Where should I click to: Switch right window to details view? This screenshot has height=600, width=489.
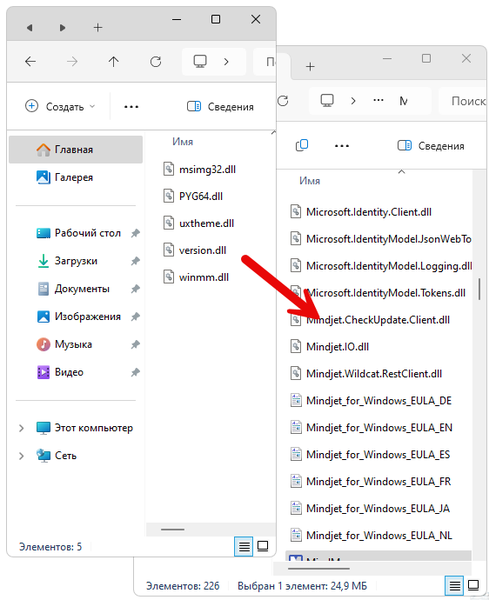(454, 585)
